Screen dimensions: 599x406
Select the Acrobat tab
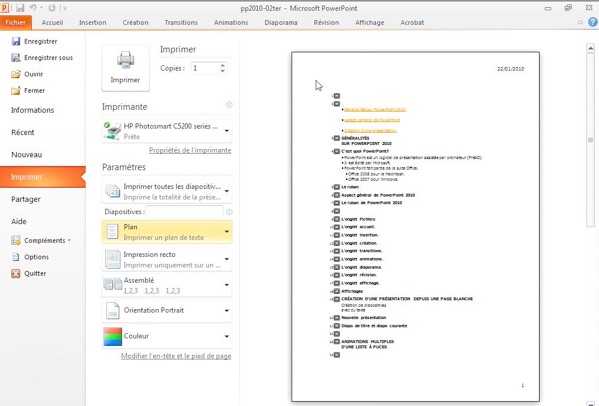click(x=412, y=23)
